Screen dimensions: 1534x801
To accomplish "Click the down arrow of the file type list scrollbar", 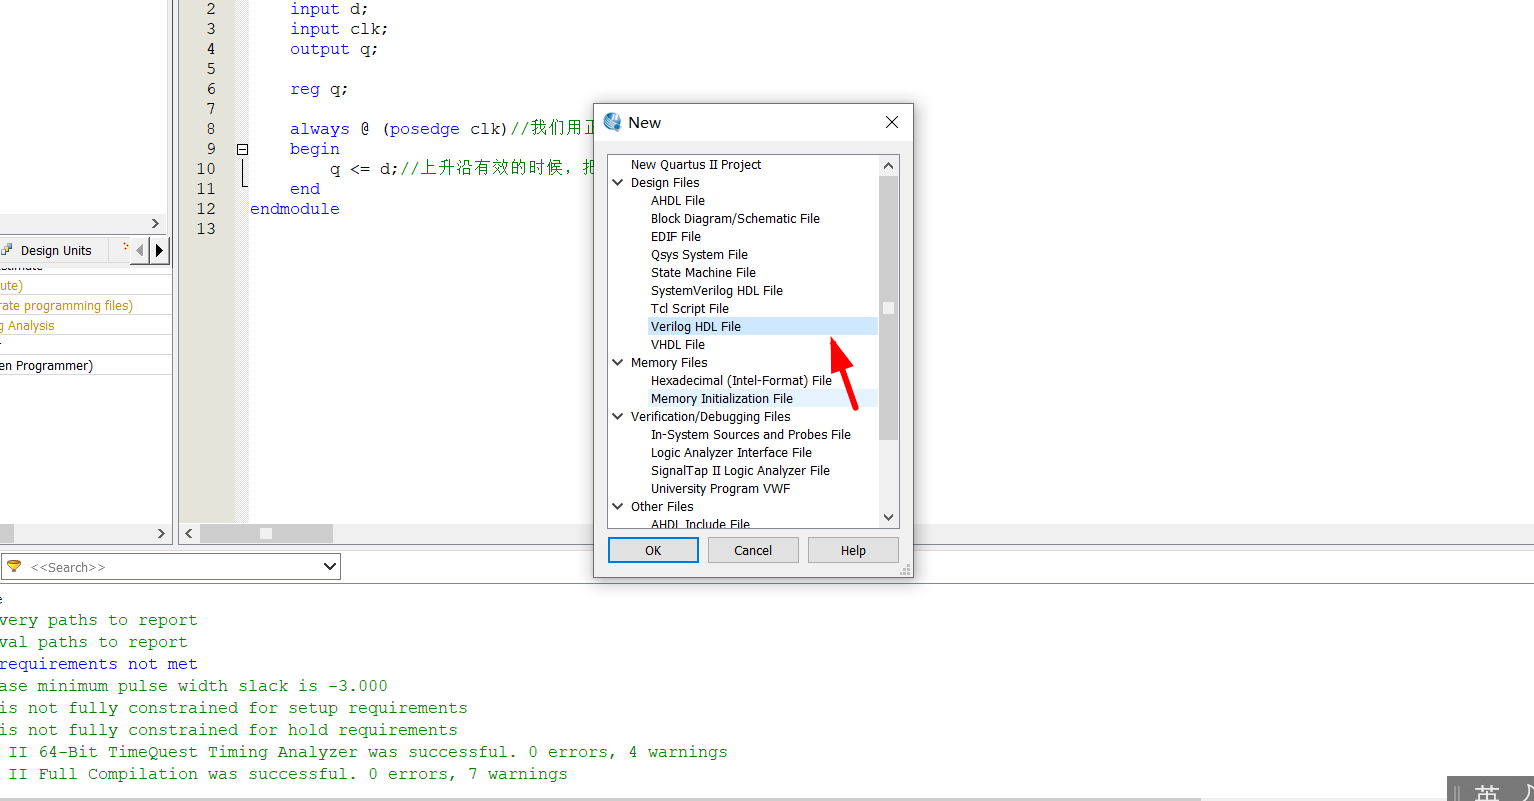I will (x=888, y=517).
